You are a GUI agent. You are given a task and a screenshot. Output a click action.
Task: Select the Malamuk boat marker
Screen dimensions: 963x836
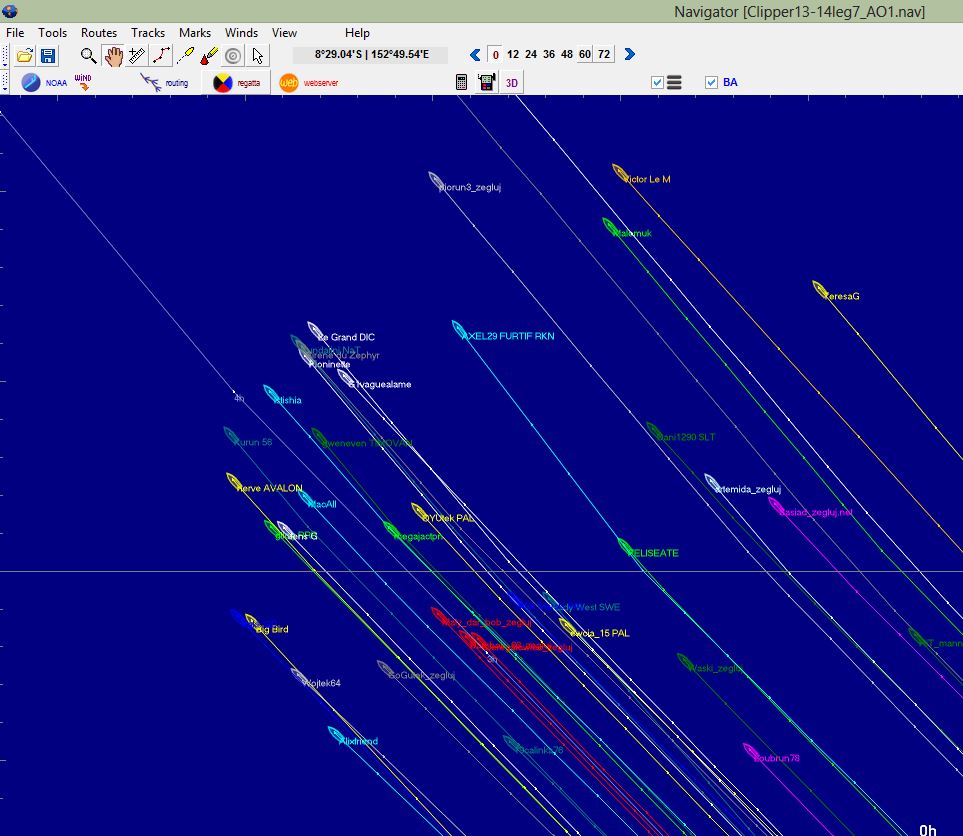tap(610, 227)
